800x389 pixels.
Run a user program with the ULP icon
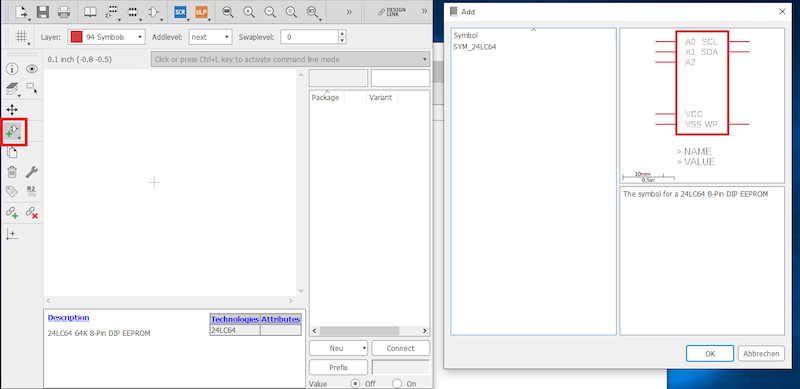coord(201,12)
